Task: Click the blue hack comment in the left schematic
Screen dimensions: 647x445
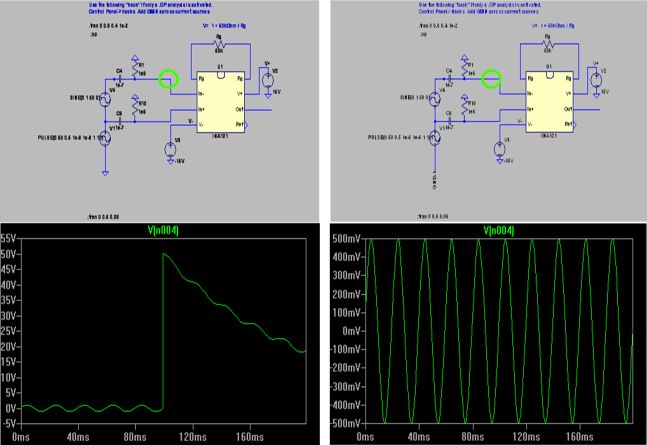Action: tap(150, 8)
